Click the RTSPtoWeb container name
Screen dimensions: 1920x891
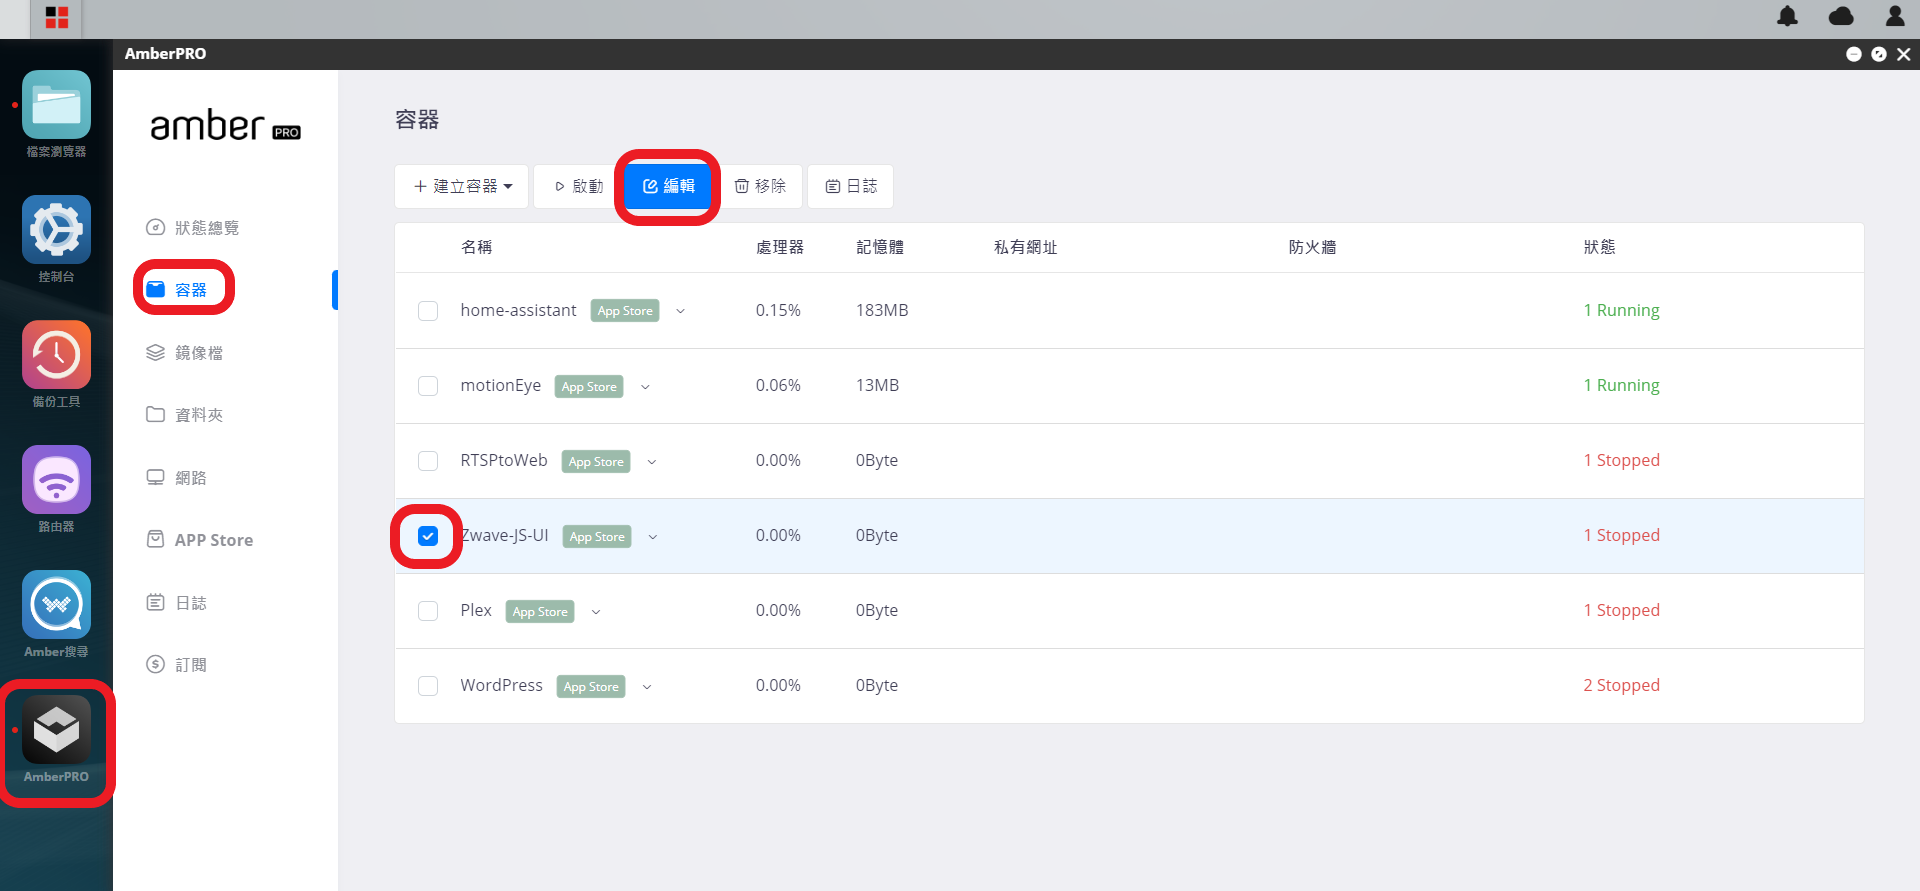click(x=504, y=461)
